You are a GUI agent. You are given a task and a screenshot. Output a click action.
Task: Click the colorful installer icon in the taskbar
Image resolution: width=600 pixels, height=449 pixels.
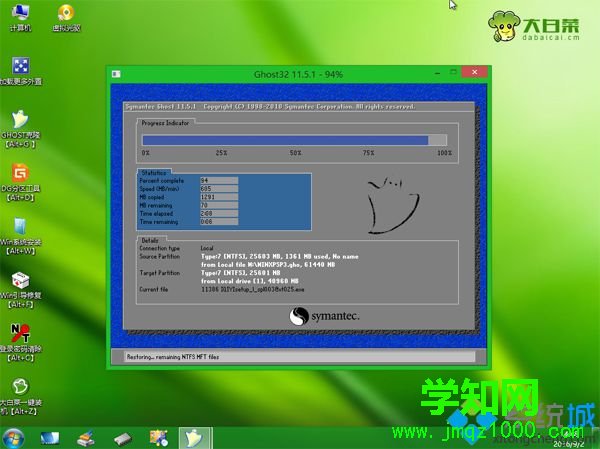159,438
